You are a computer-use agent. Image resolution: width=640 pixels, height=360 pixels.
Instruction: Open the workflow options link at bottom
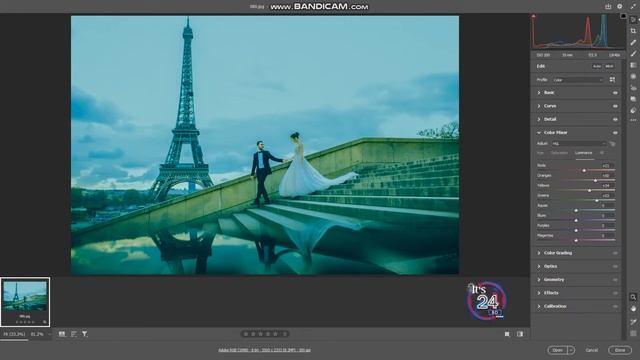[264, 350]
